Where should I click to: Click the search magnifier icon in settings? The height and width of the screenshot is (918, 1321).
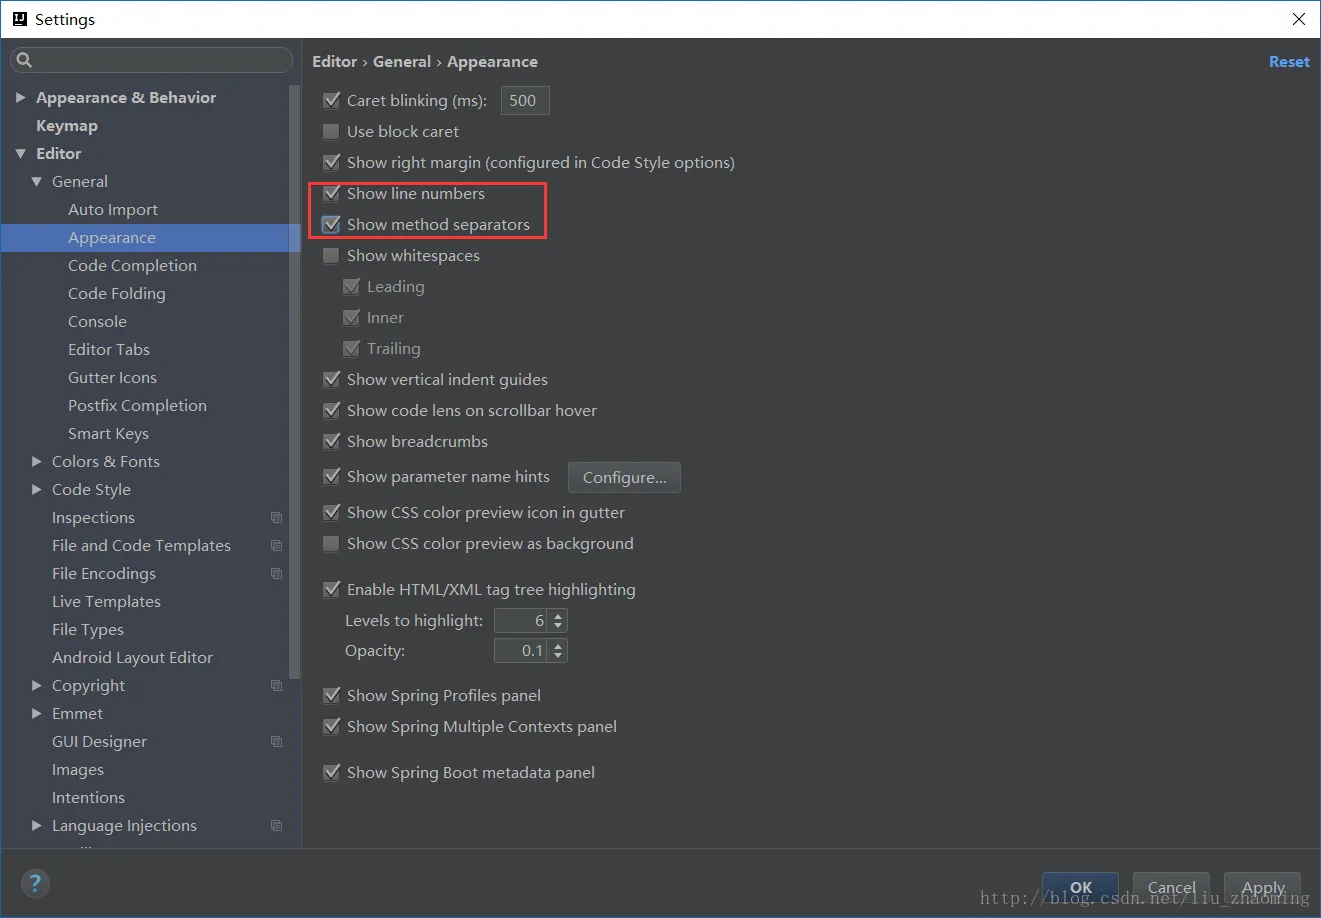(24, 60)
